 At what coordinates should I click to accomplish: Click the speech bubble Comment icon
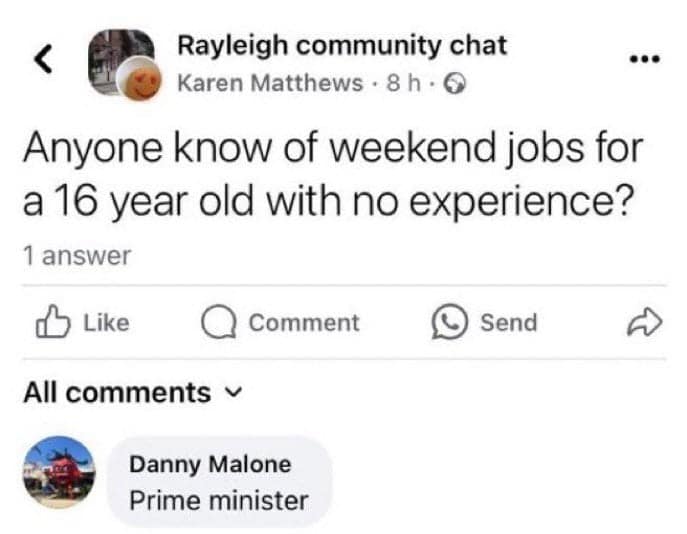click(217, 323)
